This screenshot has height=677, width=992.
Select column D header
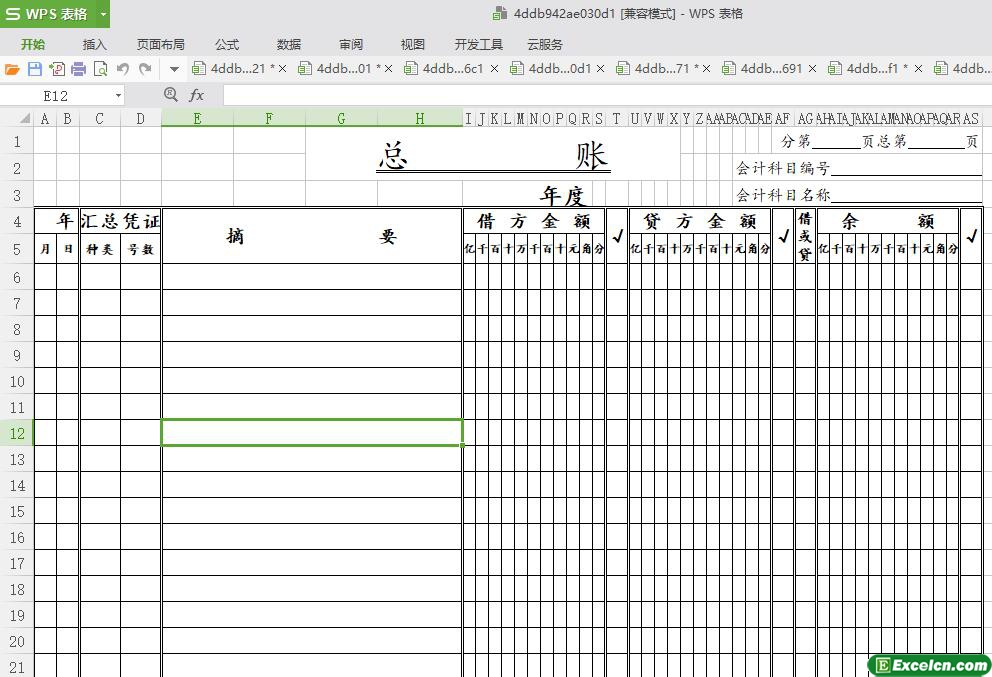click(x=140, y=118)
